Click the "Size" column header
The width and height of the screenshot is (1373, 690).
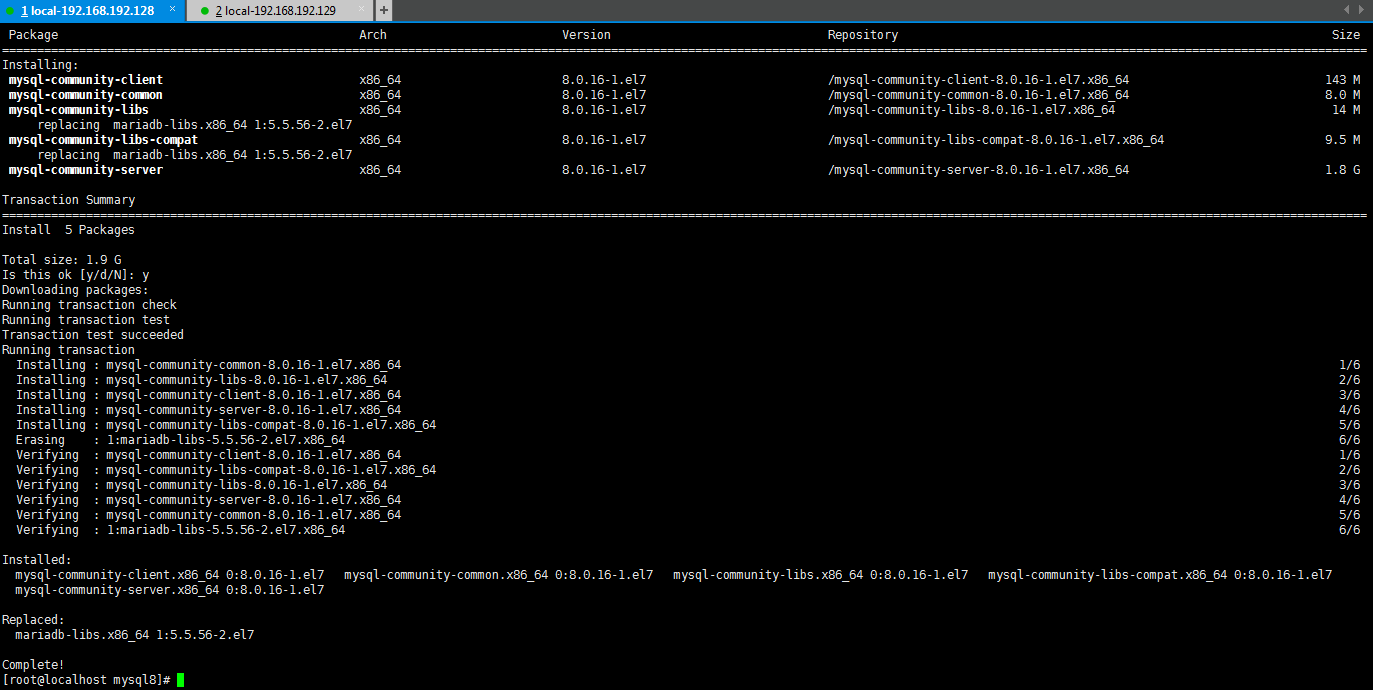click(x=1346, y=35)
